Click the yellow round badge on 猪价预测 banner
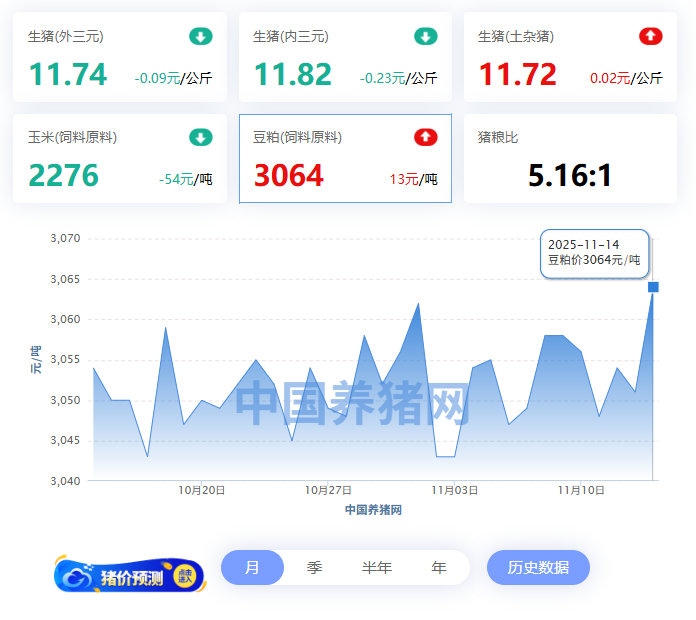This screenshot has width=696, height=620. pyautogui.click(x=185, y=576)
